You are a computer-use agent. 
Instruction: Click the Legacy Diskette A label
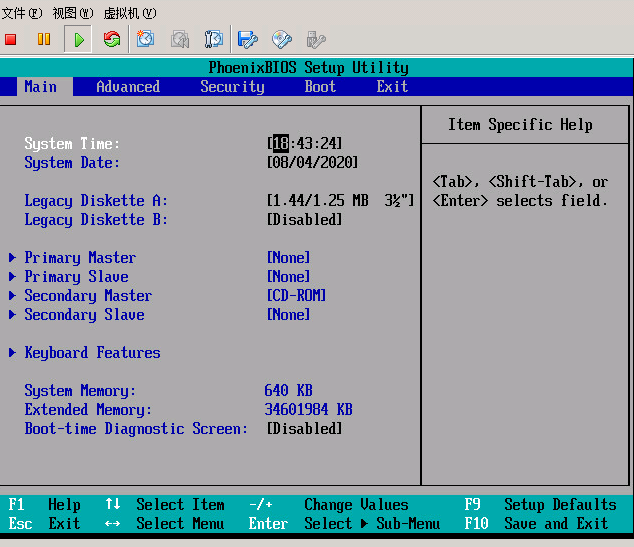[96, 201]
